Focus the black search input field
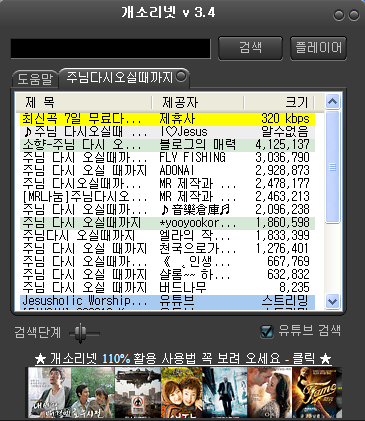 pyautogui.click(x=111, y=49)
